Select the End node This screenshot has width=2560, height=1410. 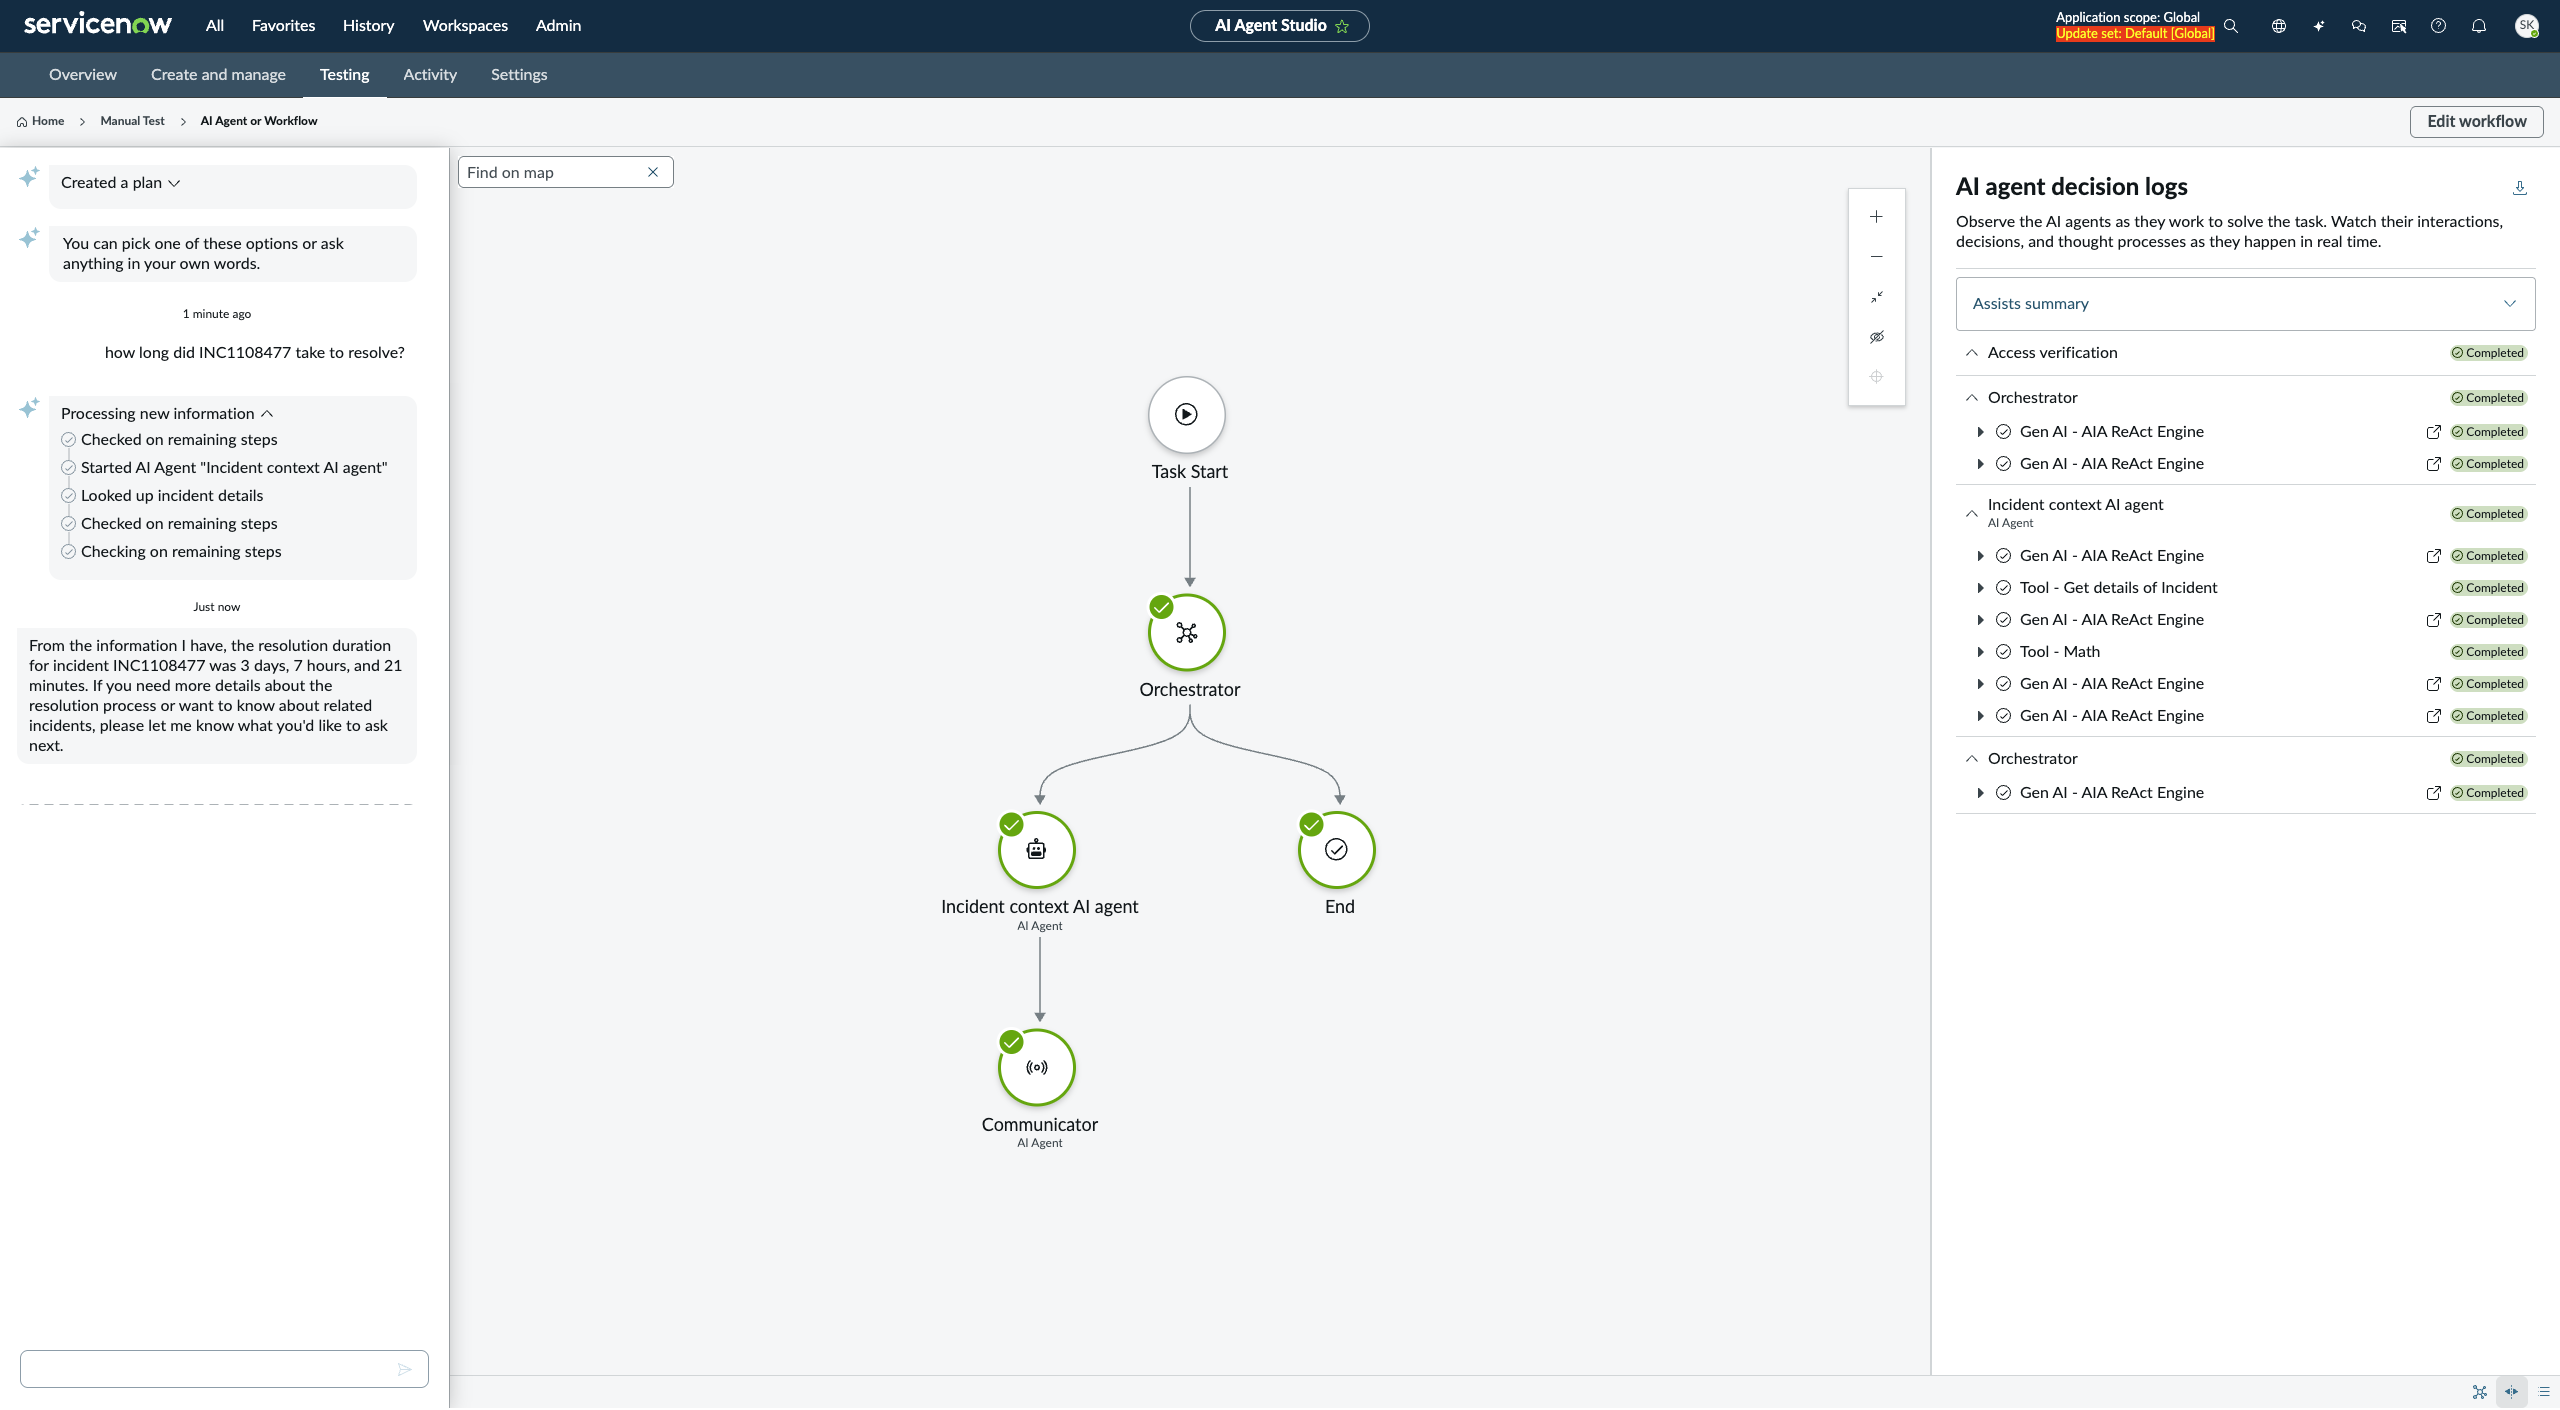pos(1337,849)
